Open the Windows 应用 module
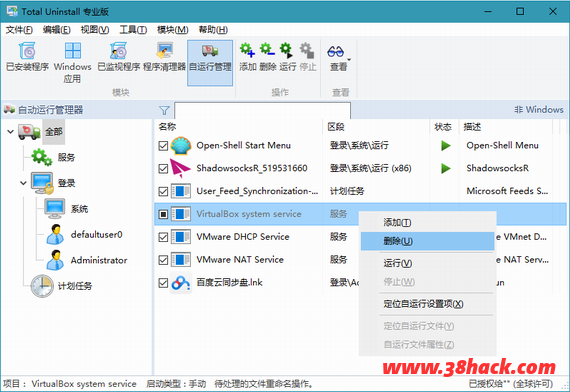This screenshot has height=392, width=570. coord(72,63)
